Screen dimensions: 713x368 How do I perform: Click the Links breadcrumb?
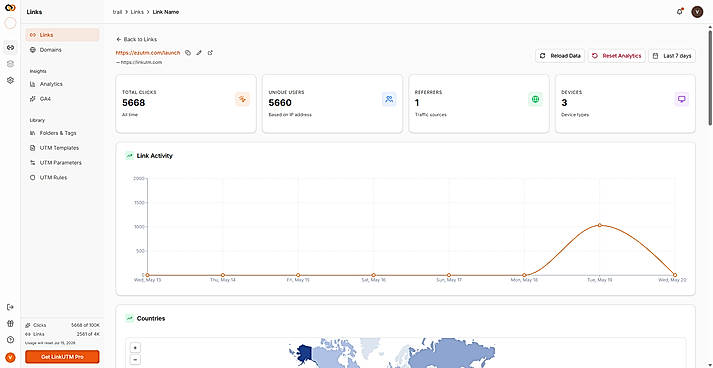click(x=137, y=12)
